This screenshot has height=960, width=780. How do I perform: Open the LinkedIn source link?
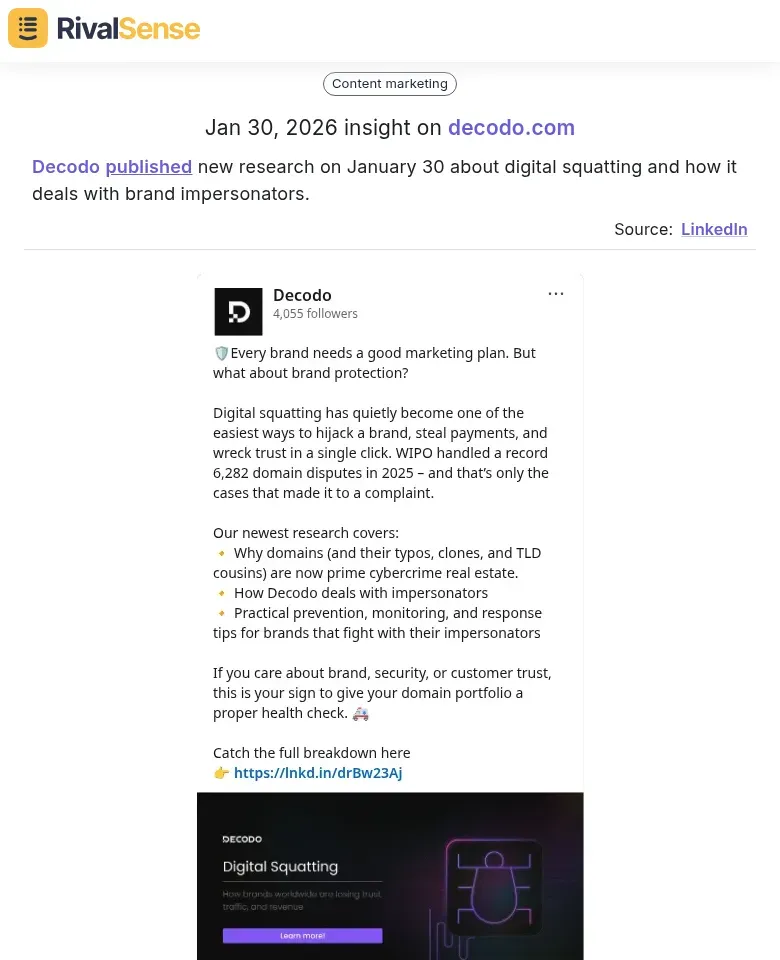pyautogui.click(x=714, y=229)
